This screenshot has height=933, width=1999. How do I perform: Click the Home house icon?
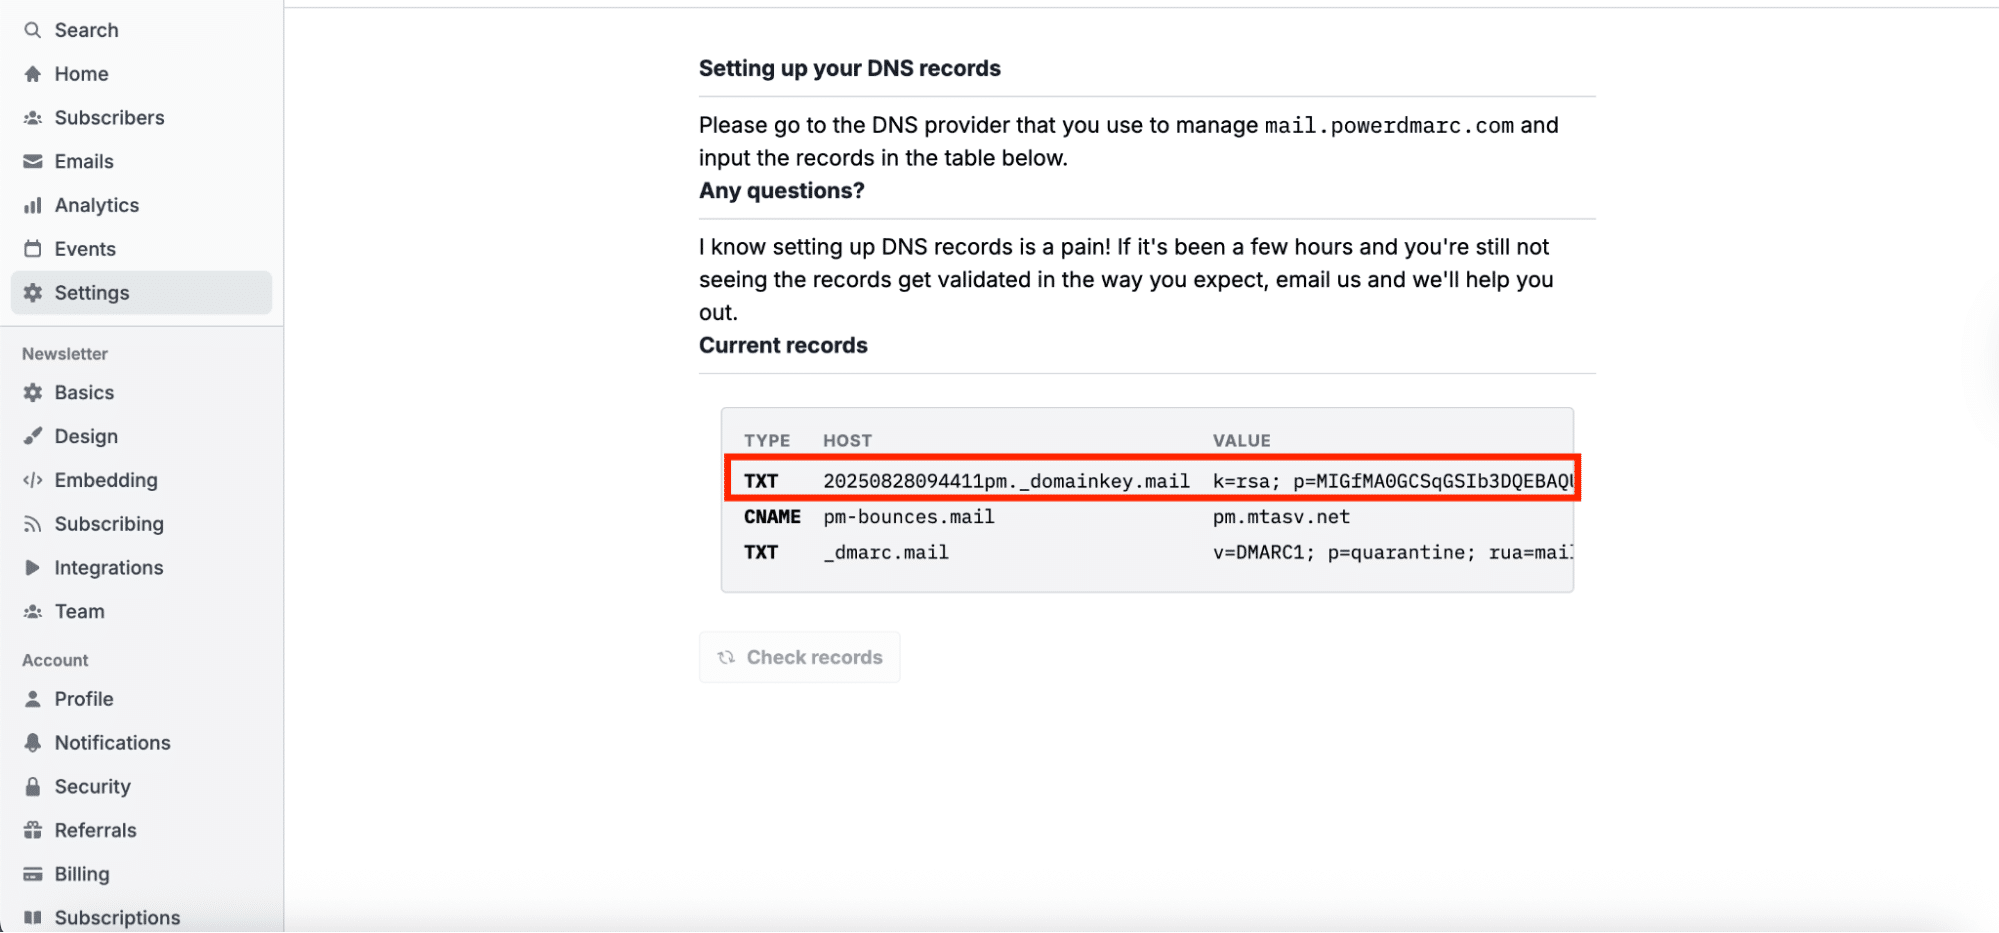point(33,74)
